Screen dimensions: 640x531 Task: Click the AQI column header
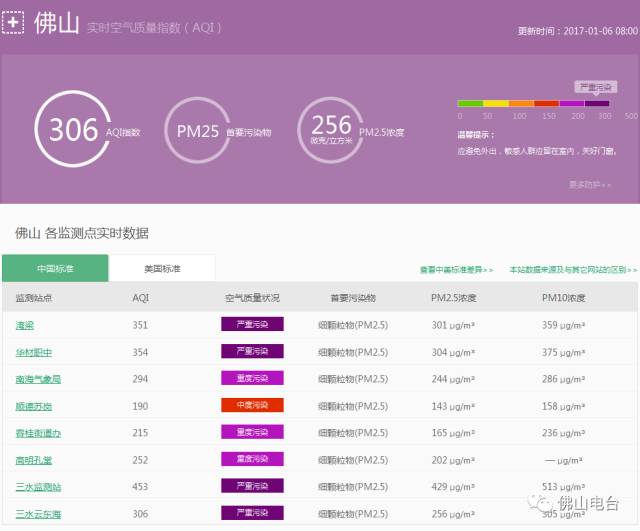pos(140,298)
